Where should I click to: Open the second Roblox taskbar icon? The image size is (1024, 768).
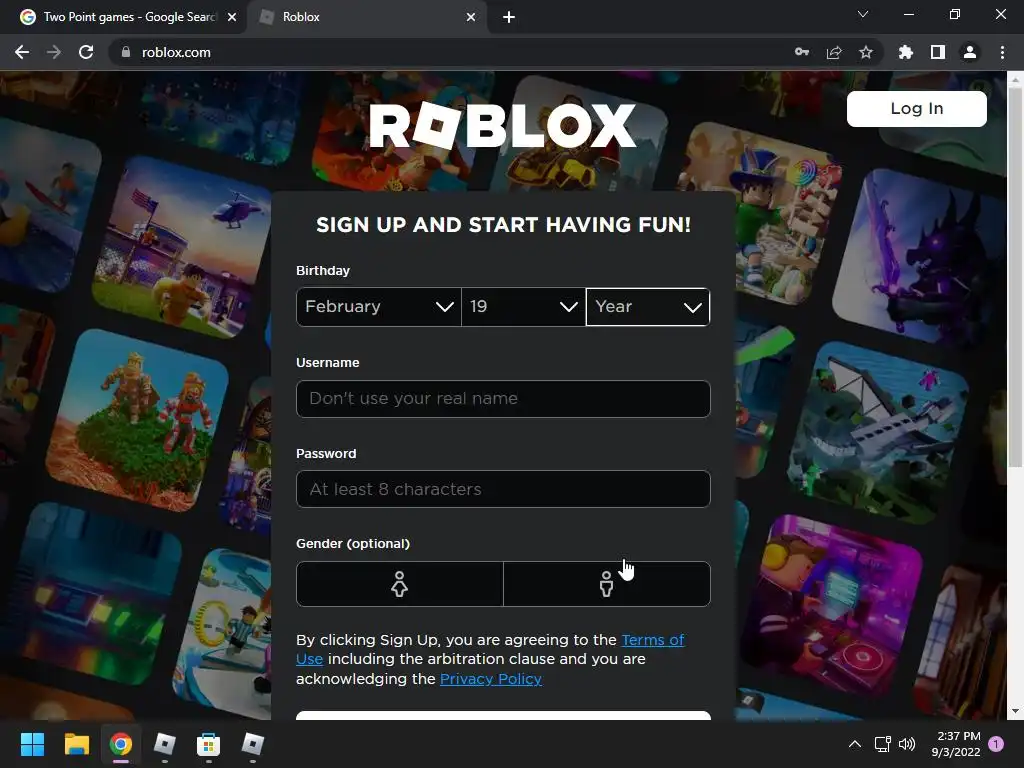point(253,744)
